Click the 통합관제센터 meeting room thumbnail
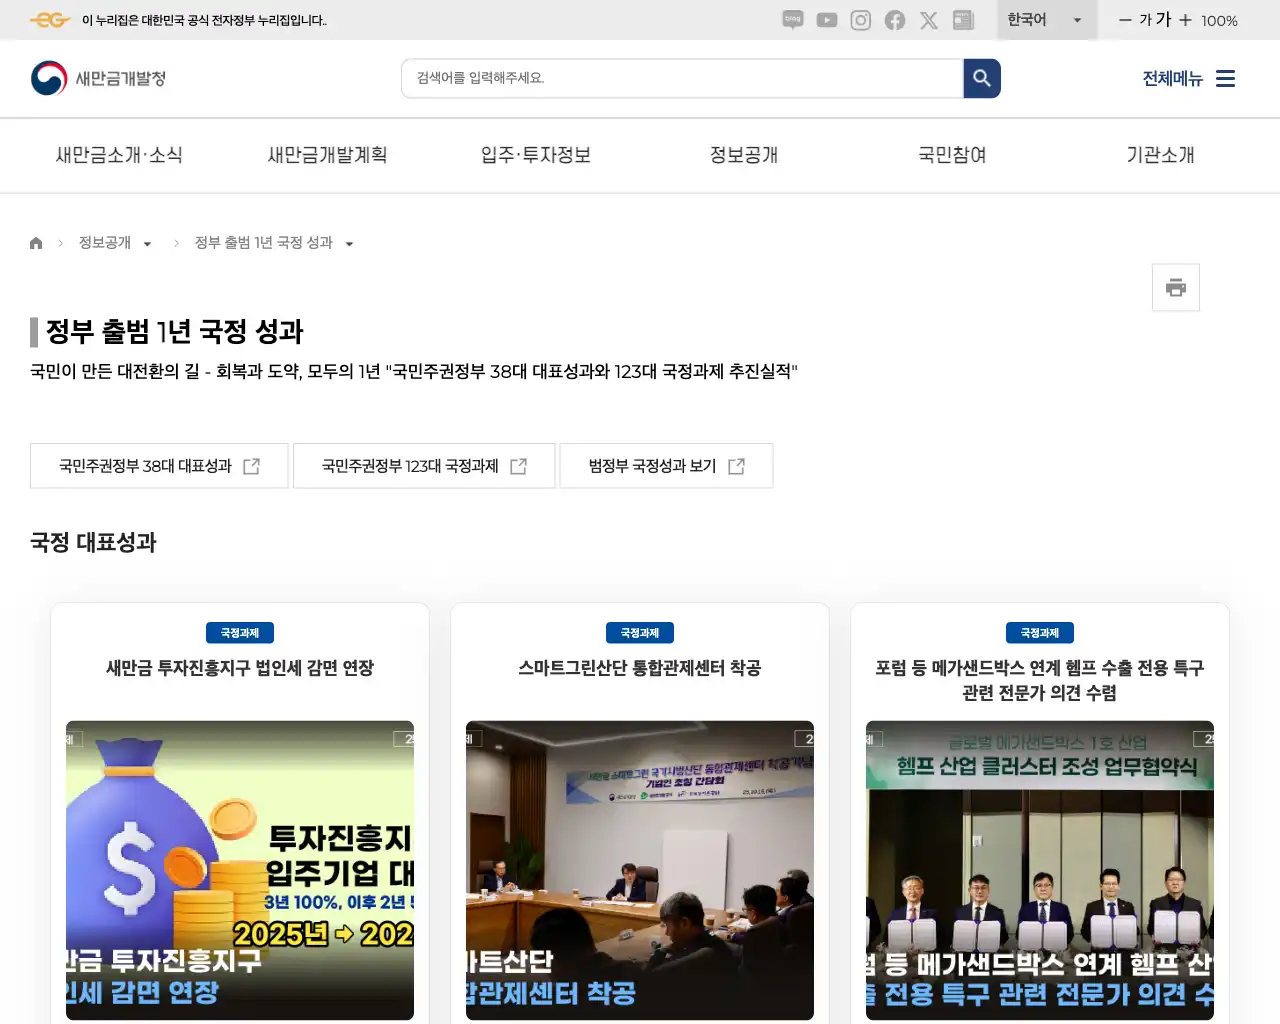Screen dimensions: 1280x1024 pyautogui.click(x=640, y=870)
